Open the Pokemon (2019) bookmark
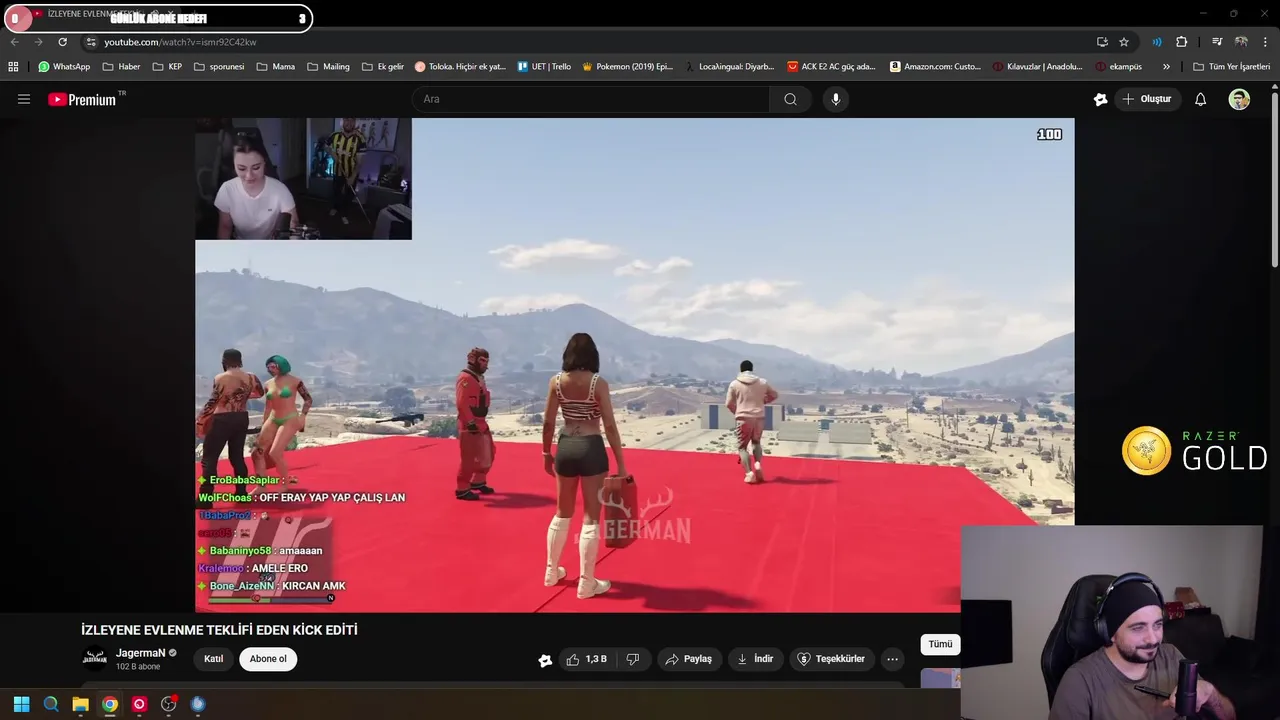Screen dimensions: 1280x720 pyautogui.click(x=627, y=67)
